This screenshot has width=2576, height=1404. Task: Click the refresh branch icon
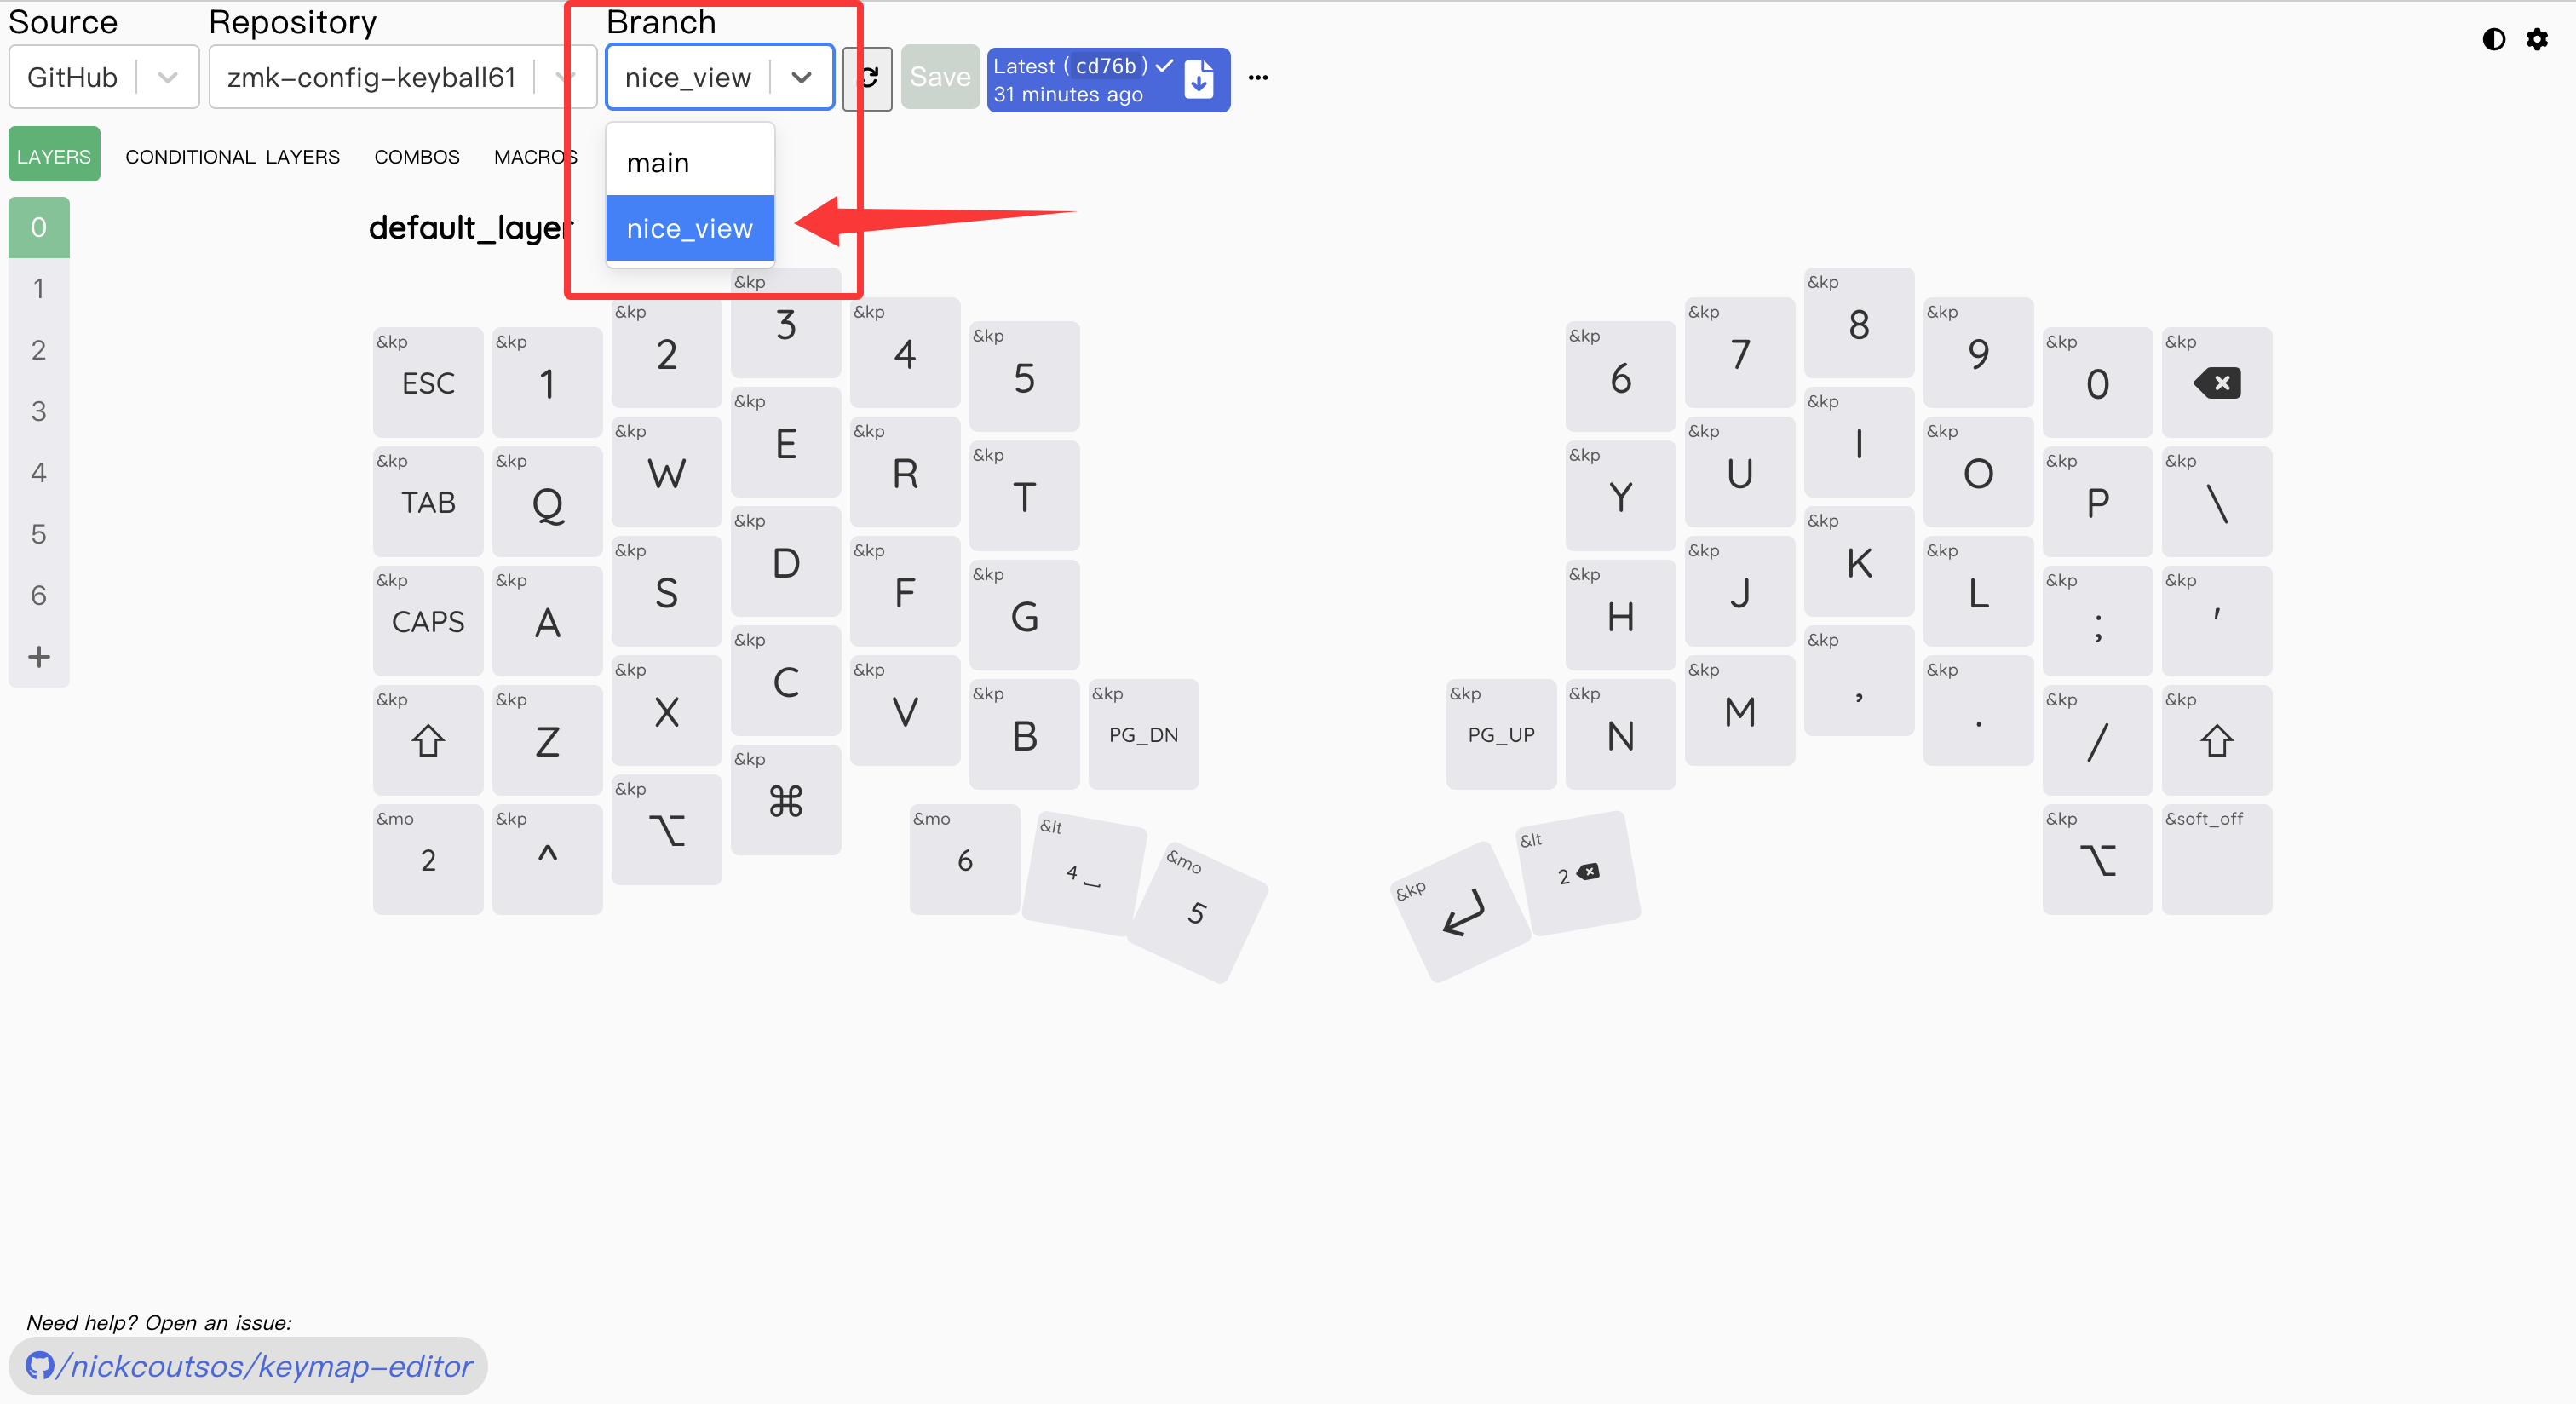coord(868,77)
